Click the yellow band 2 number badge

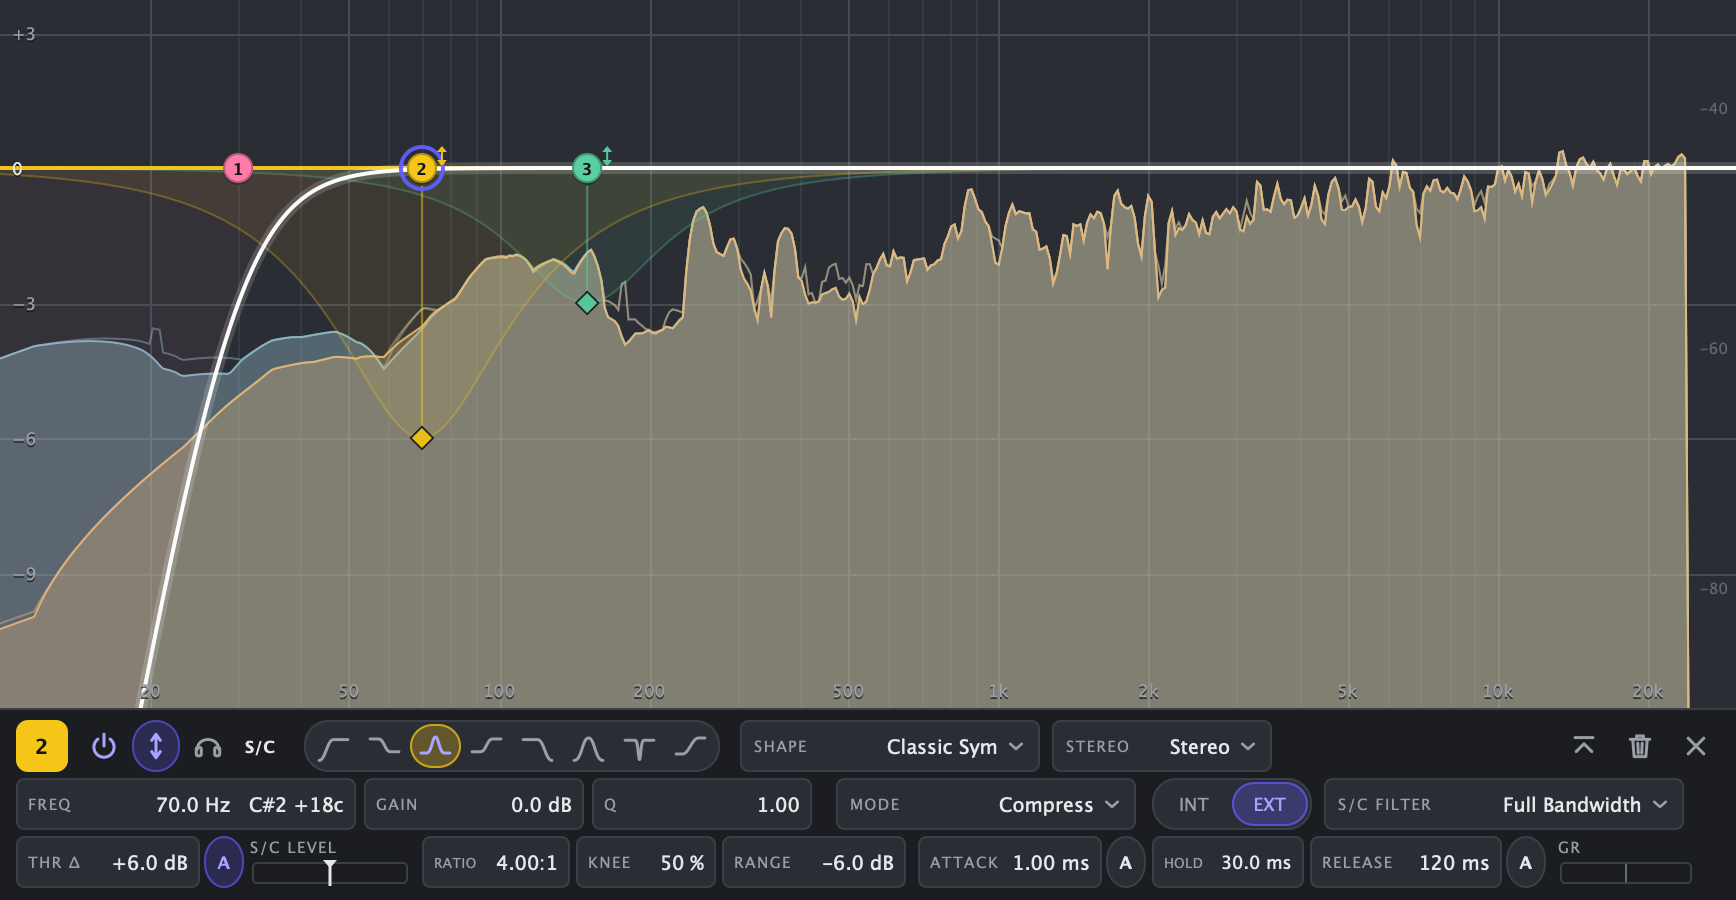42,746
